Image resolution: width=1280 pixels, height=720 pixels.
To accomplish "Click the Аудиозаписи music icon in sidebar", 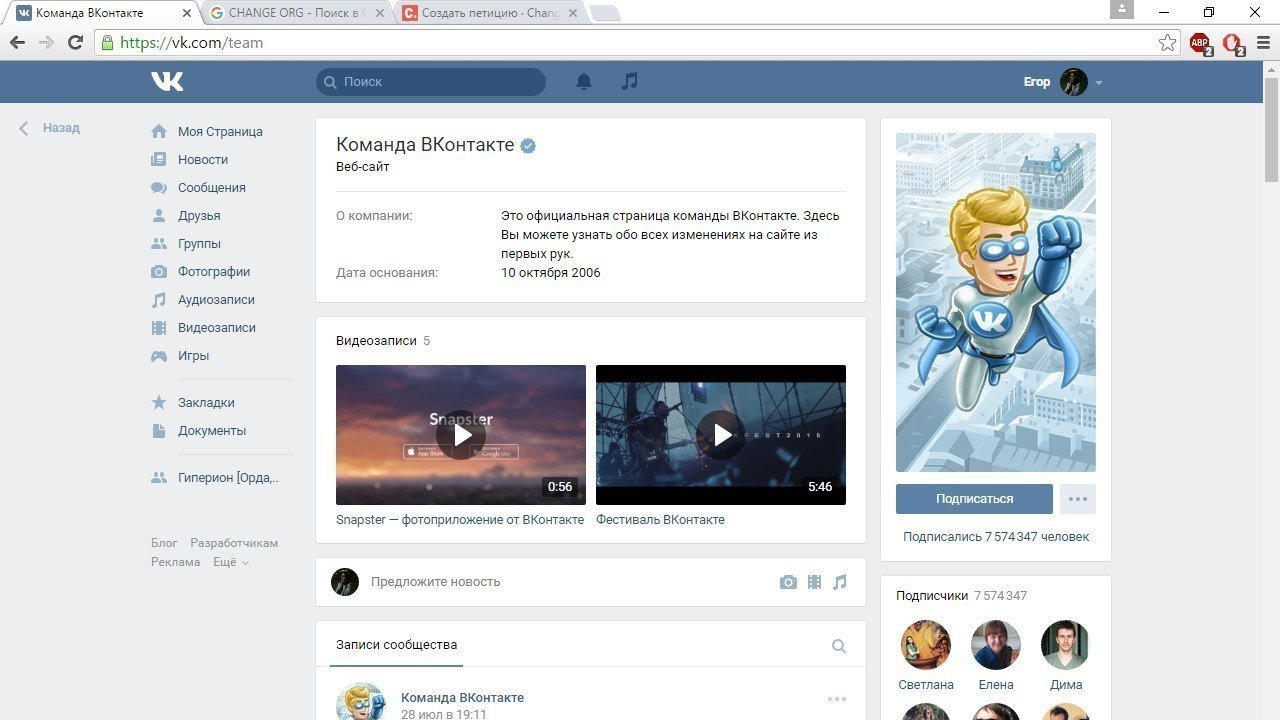I will (158, 299).
